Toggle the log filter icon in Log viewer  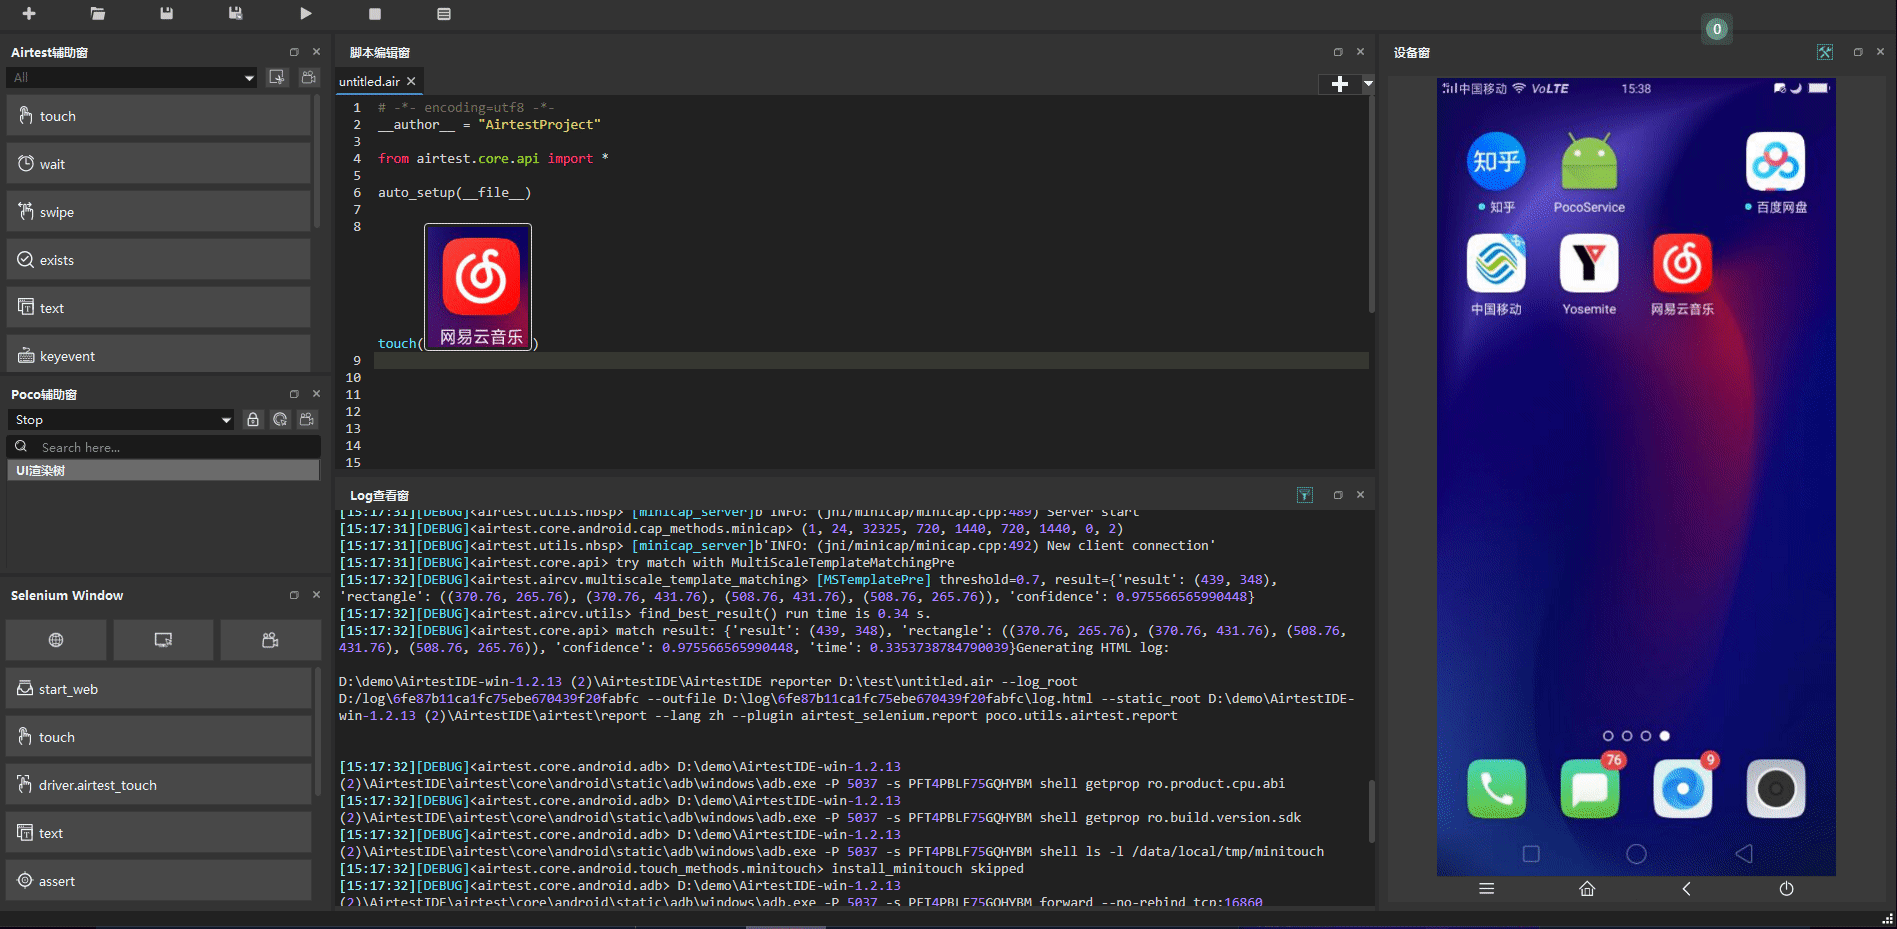coord(1305,495)
